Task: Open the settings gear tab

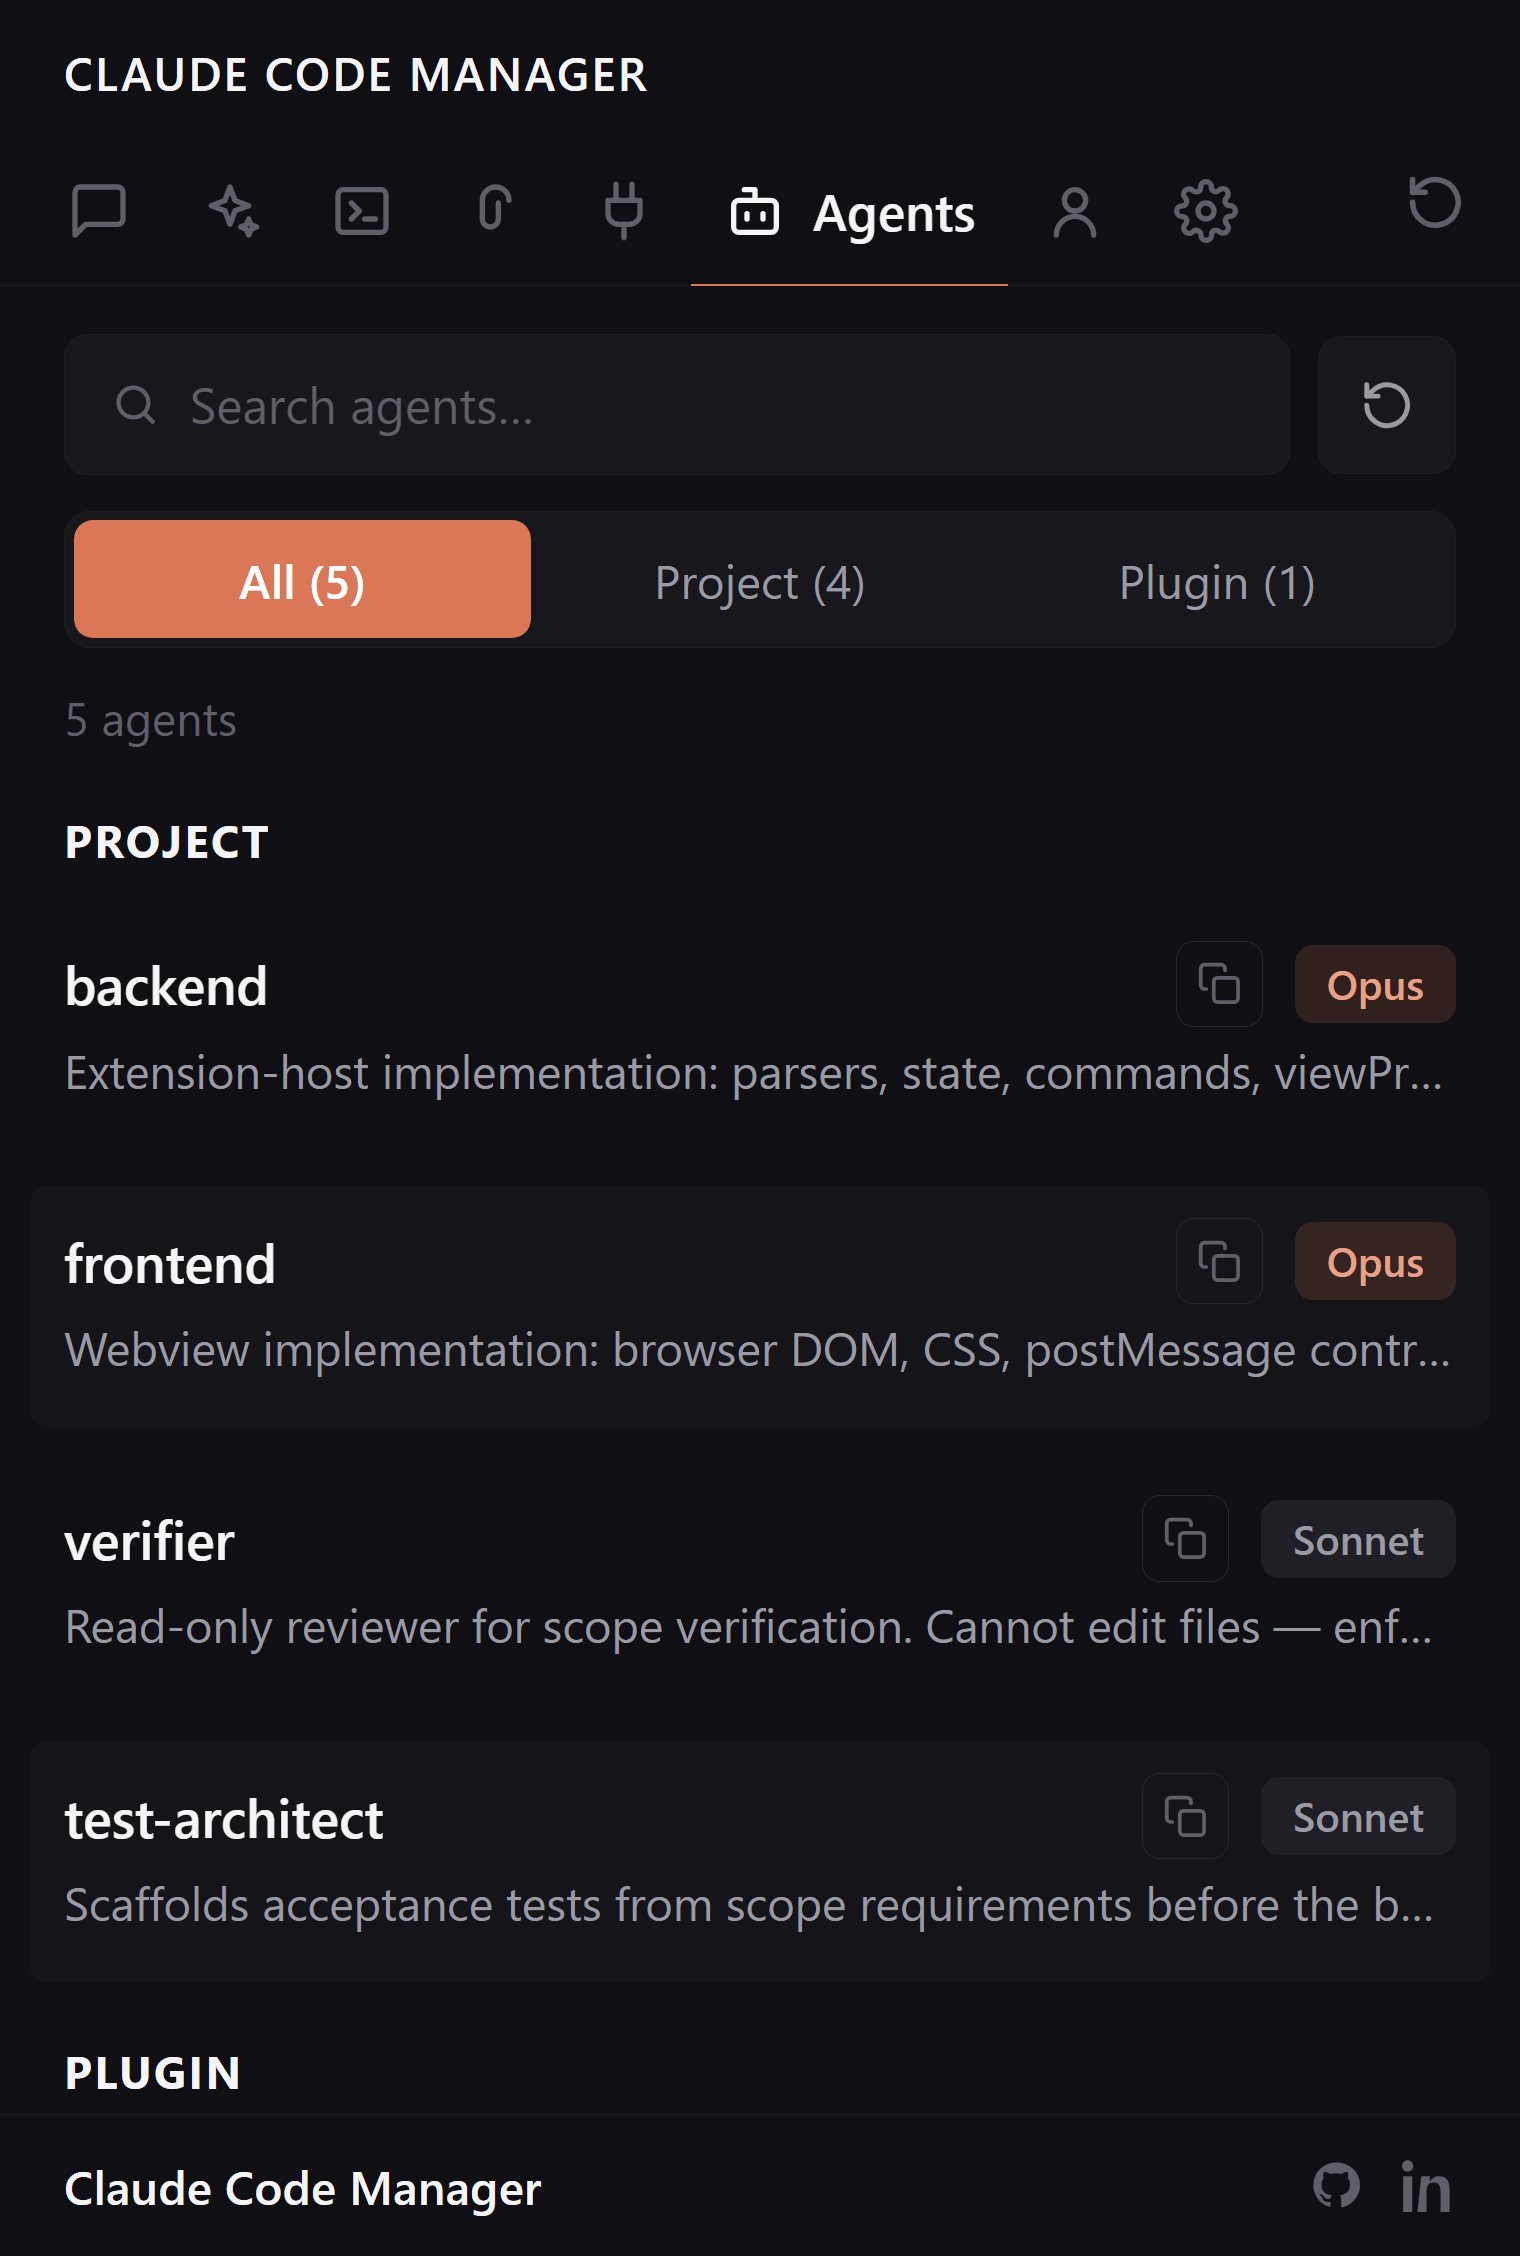Action: tap(1205, 211)
